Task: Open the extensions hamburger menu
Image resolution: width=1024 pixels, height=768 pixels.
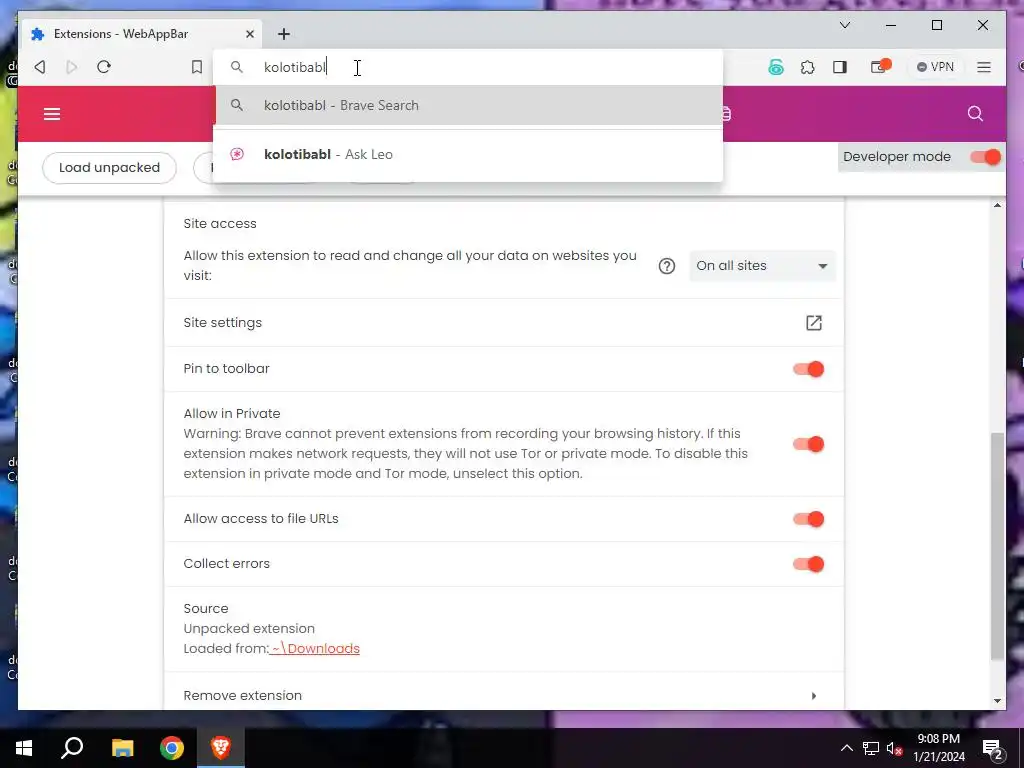Action: [52, 114]
